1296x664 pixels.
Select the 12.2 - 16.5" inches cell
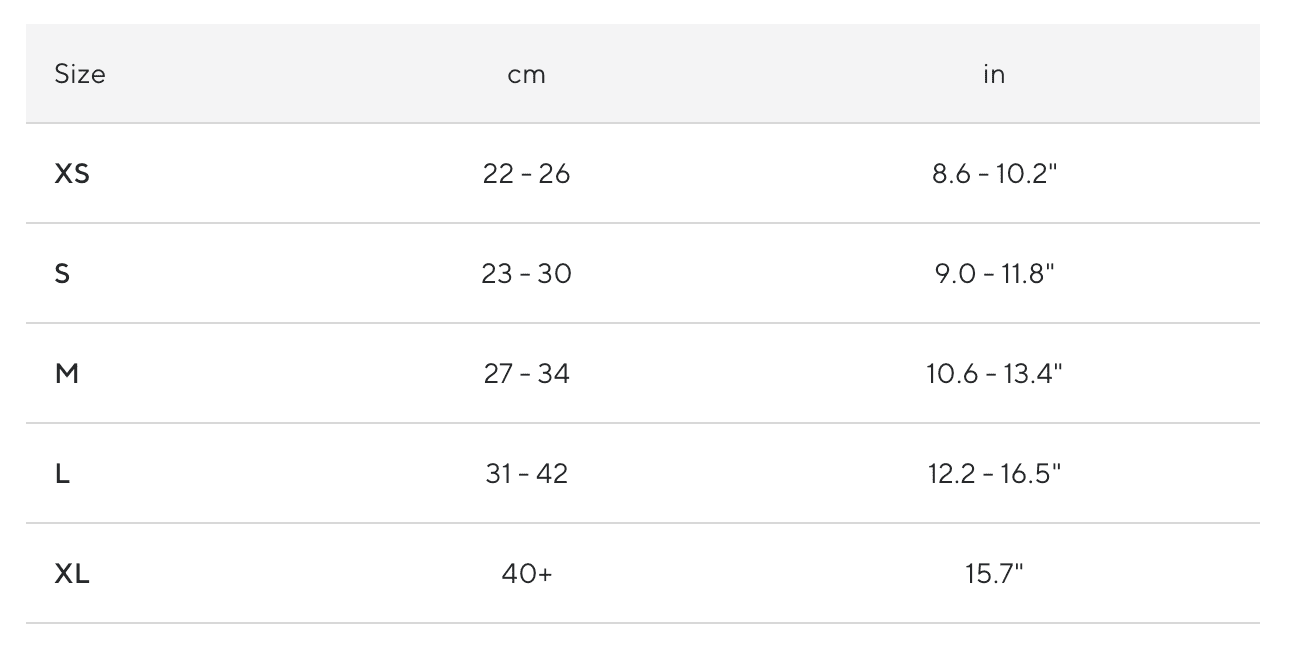994,474
